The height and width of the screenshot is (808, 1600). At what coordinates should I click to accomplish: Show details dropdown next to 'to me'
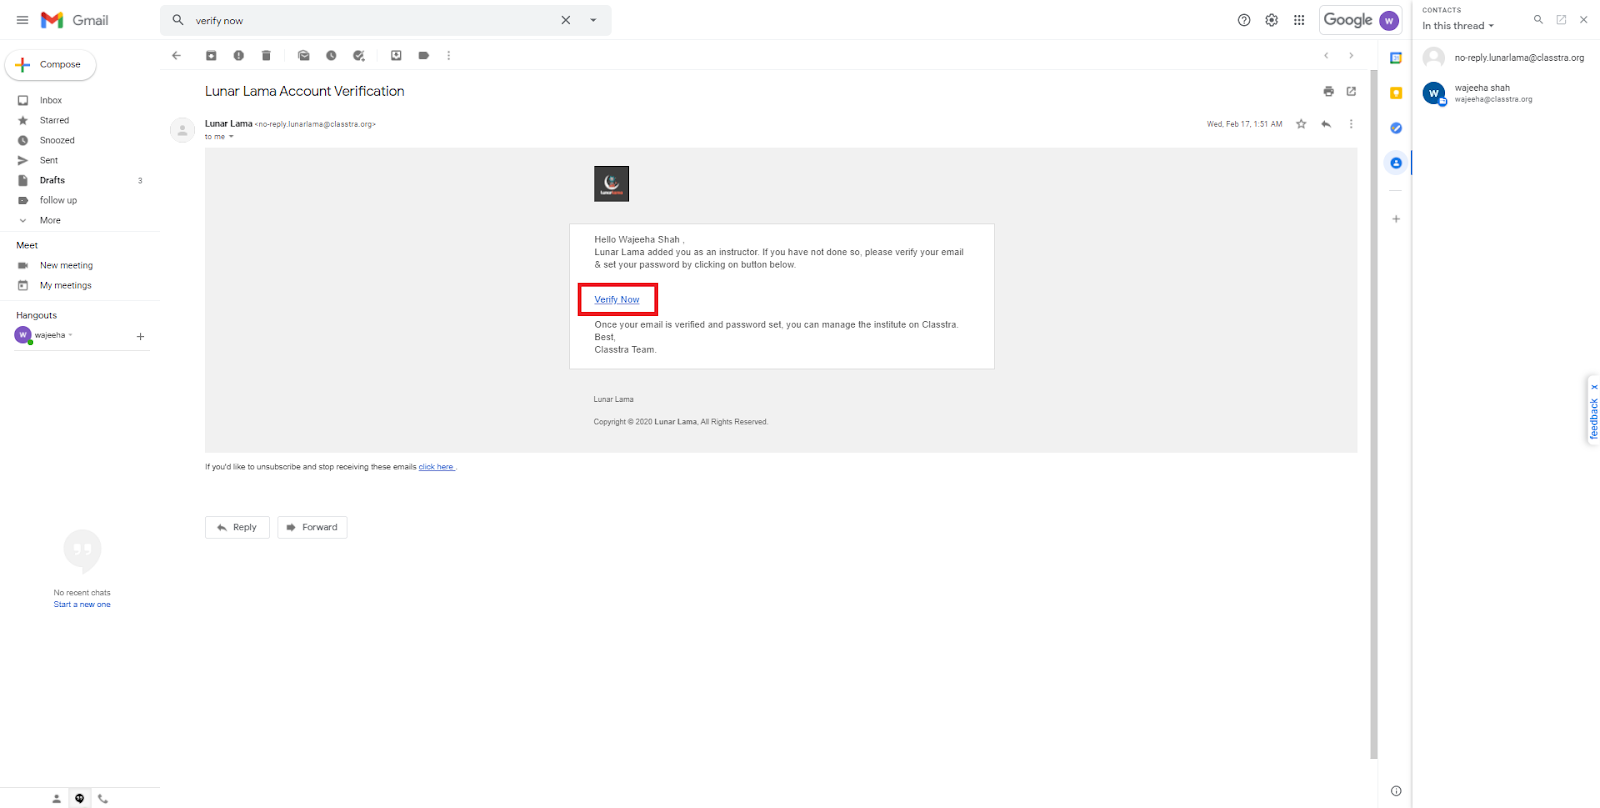231,137
